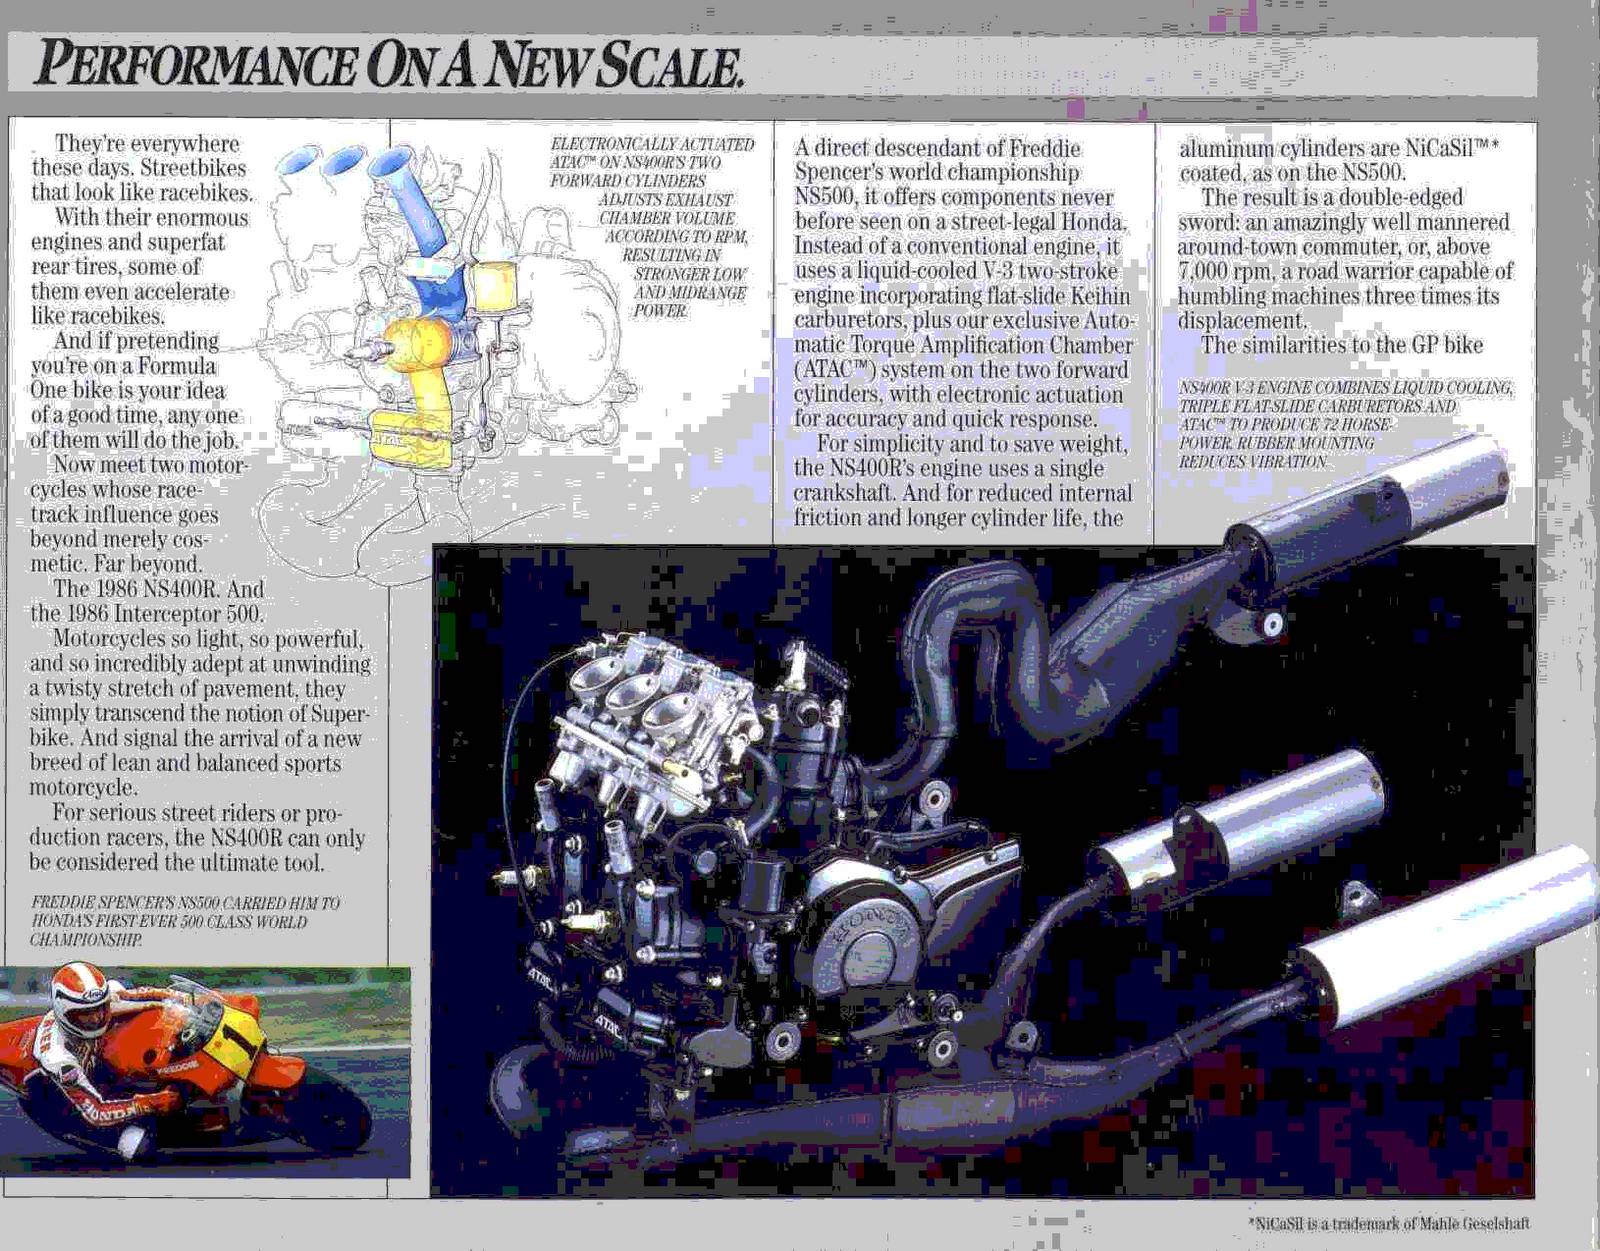Screen dimensions: 1600x1251
Task: Click the Honda logo on engine cover
Action: (x=868, y=942)
